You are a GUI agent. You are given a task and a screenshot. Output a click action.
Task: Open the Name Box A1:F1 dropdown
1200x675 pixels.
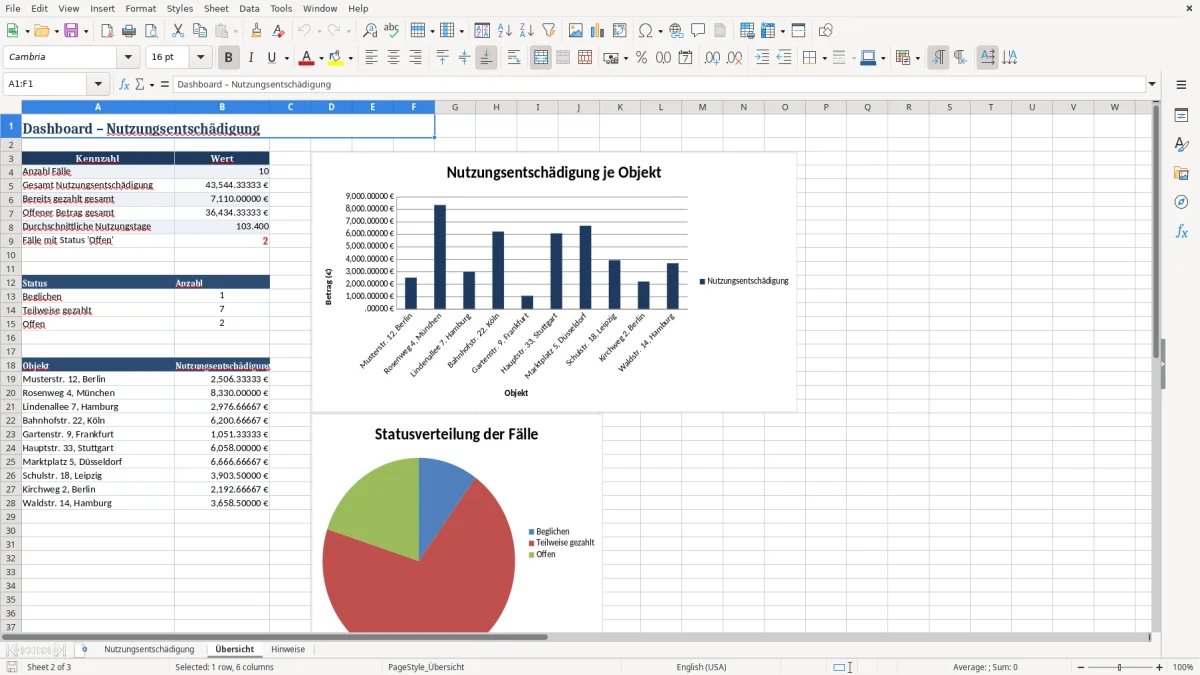[98, 84]
